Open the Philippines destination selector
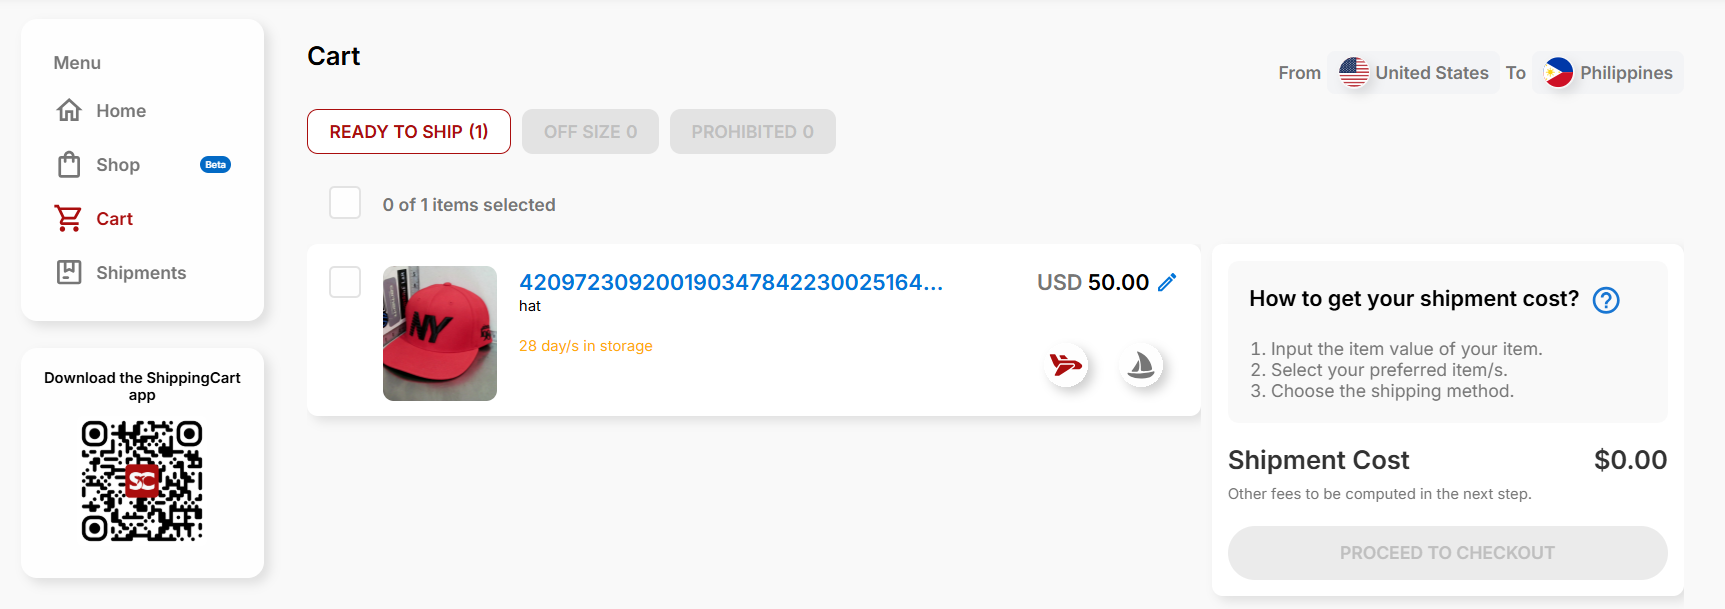The image size is (1725, 609). pyautogui.click(x=1608, y=73)
